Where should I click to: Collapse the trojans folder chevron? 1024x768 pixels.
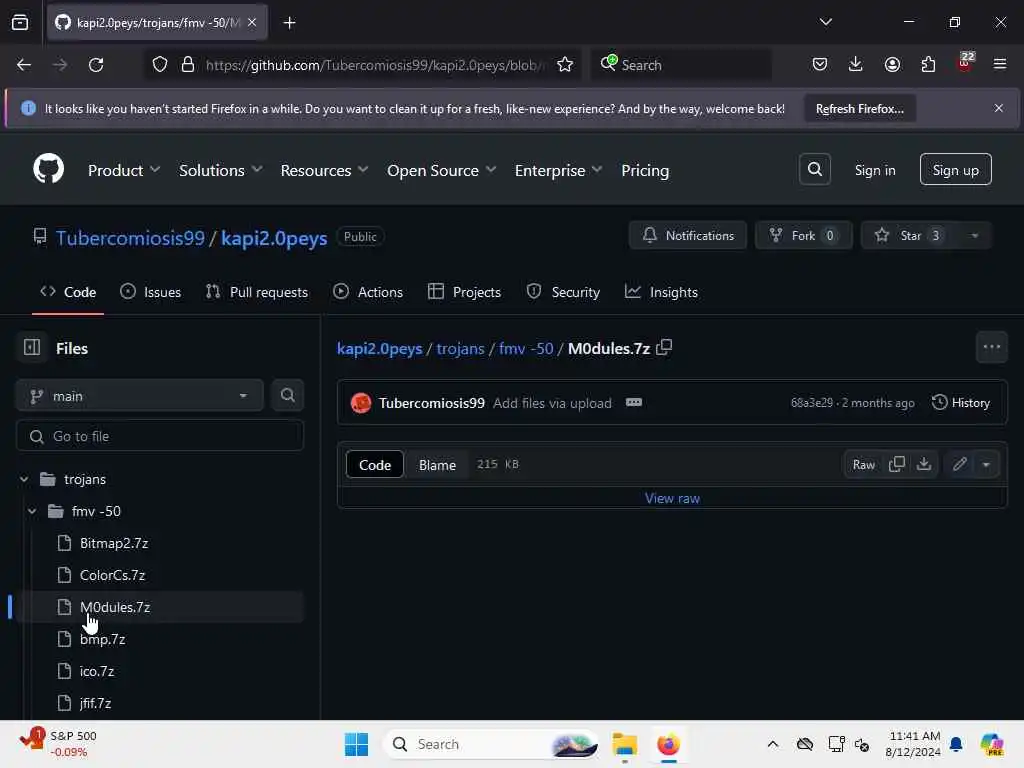click(x=24, y=479)
